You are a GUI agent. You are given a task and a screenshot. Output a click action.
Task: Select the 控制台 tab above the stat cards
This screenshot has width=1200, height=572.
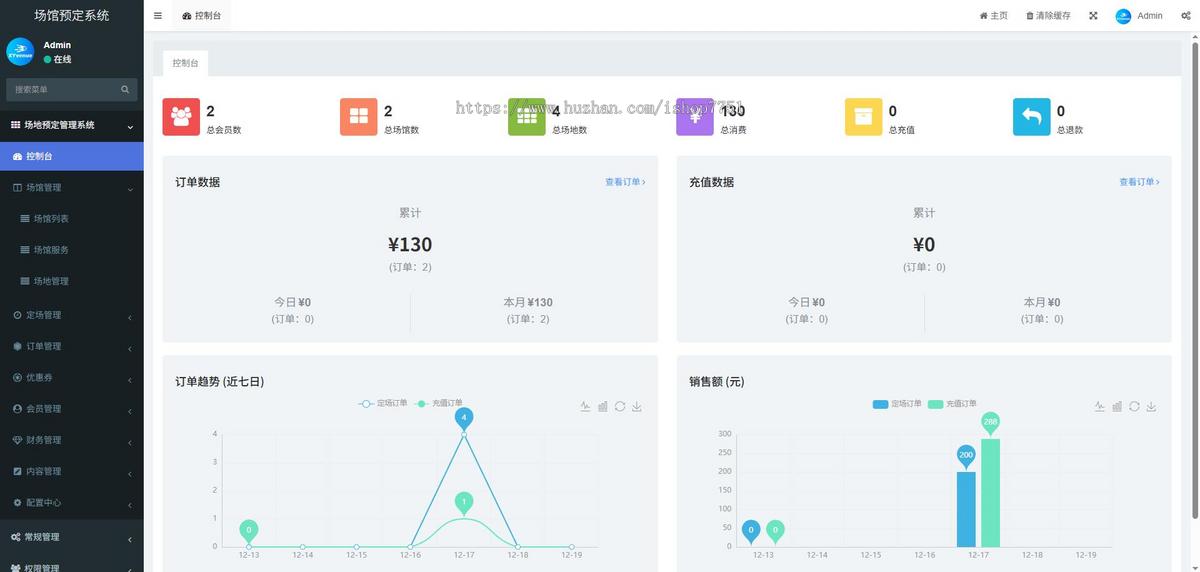click(x=185, y=63)
